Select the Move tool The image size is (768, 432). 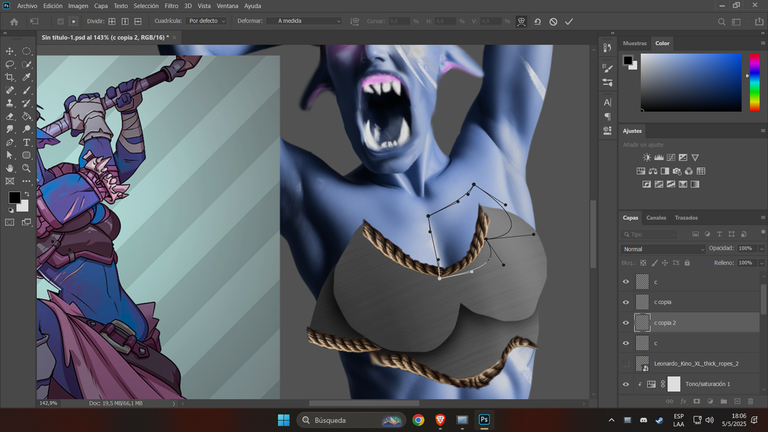pos(10,51)
